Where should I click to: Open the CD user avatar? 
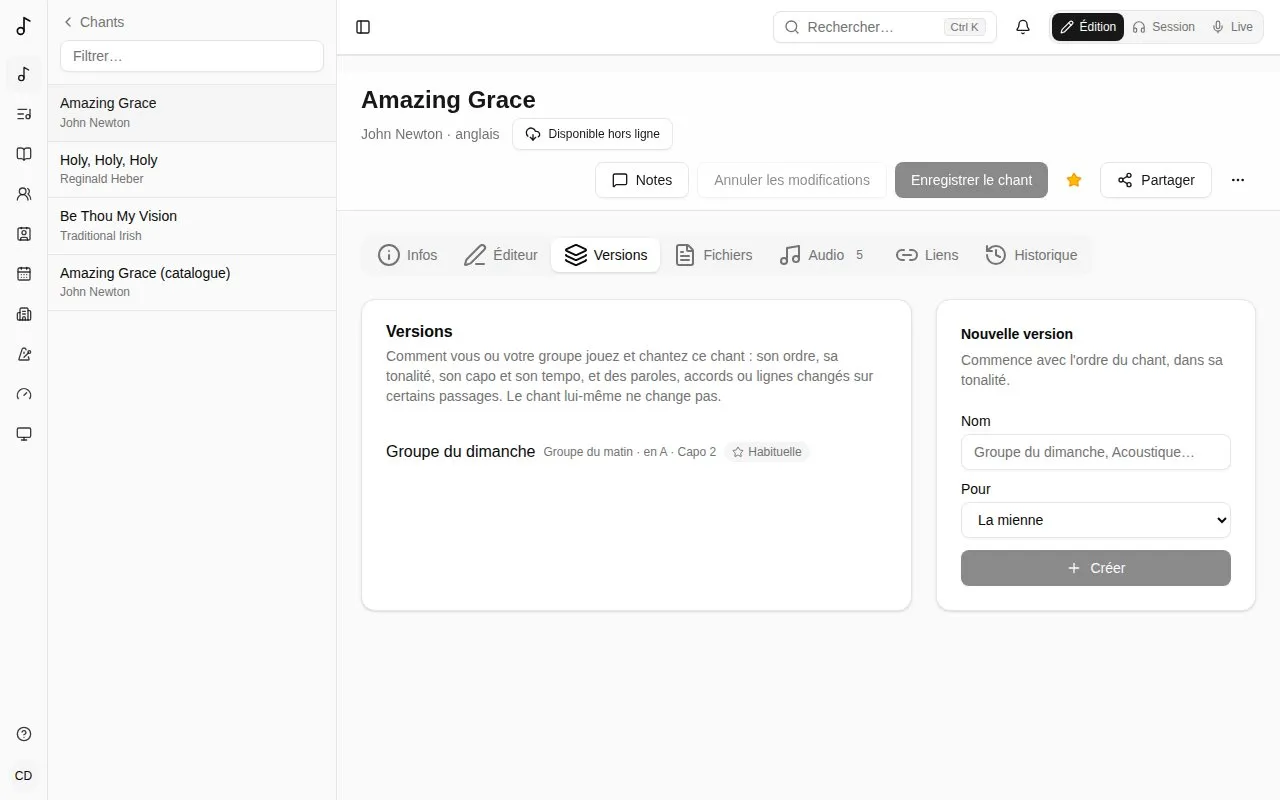[x=24, y=776]
